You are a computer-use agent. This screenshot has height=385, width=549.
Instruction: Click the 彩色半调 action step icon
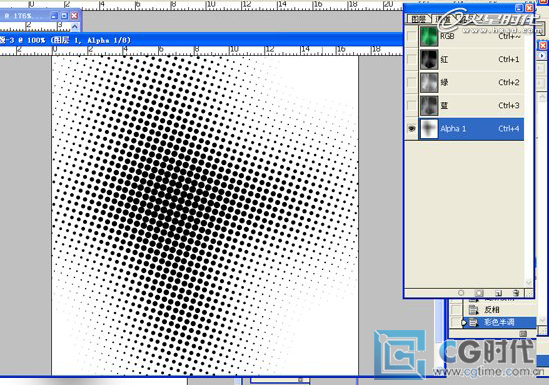tap(473, 322)
